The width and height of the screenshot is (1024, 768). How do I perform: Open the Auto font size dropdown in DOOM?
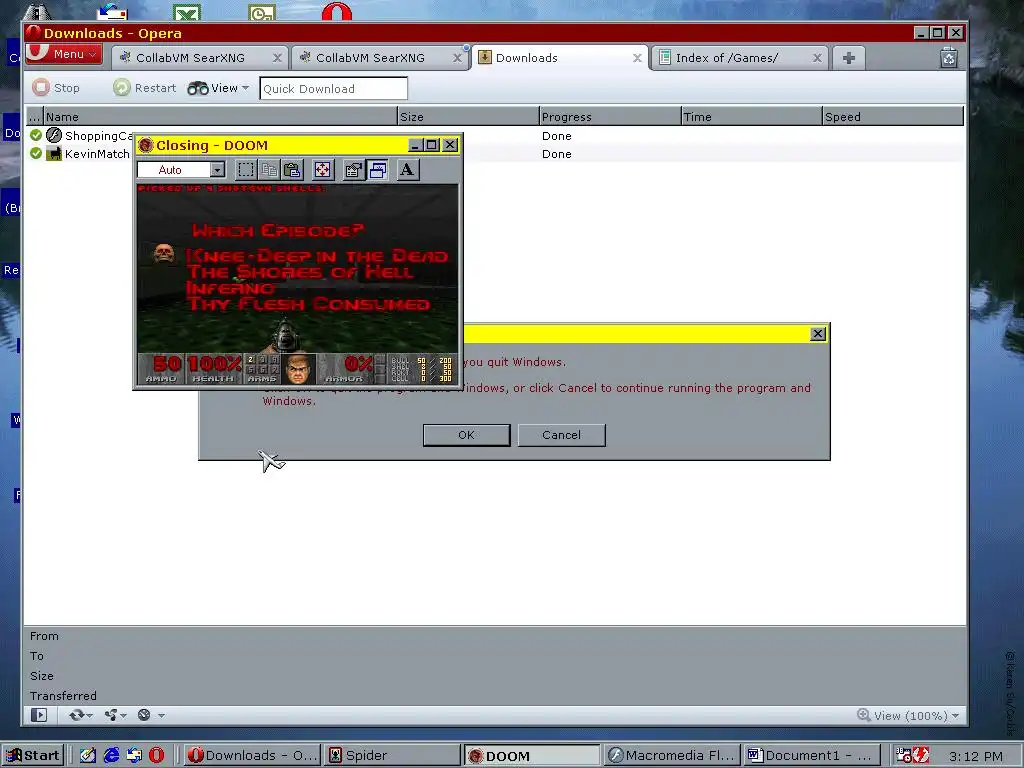tap(217, 170)
